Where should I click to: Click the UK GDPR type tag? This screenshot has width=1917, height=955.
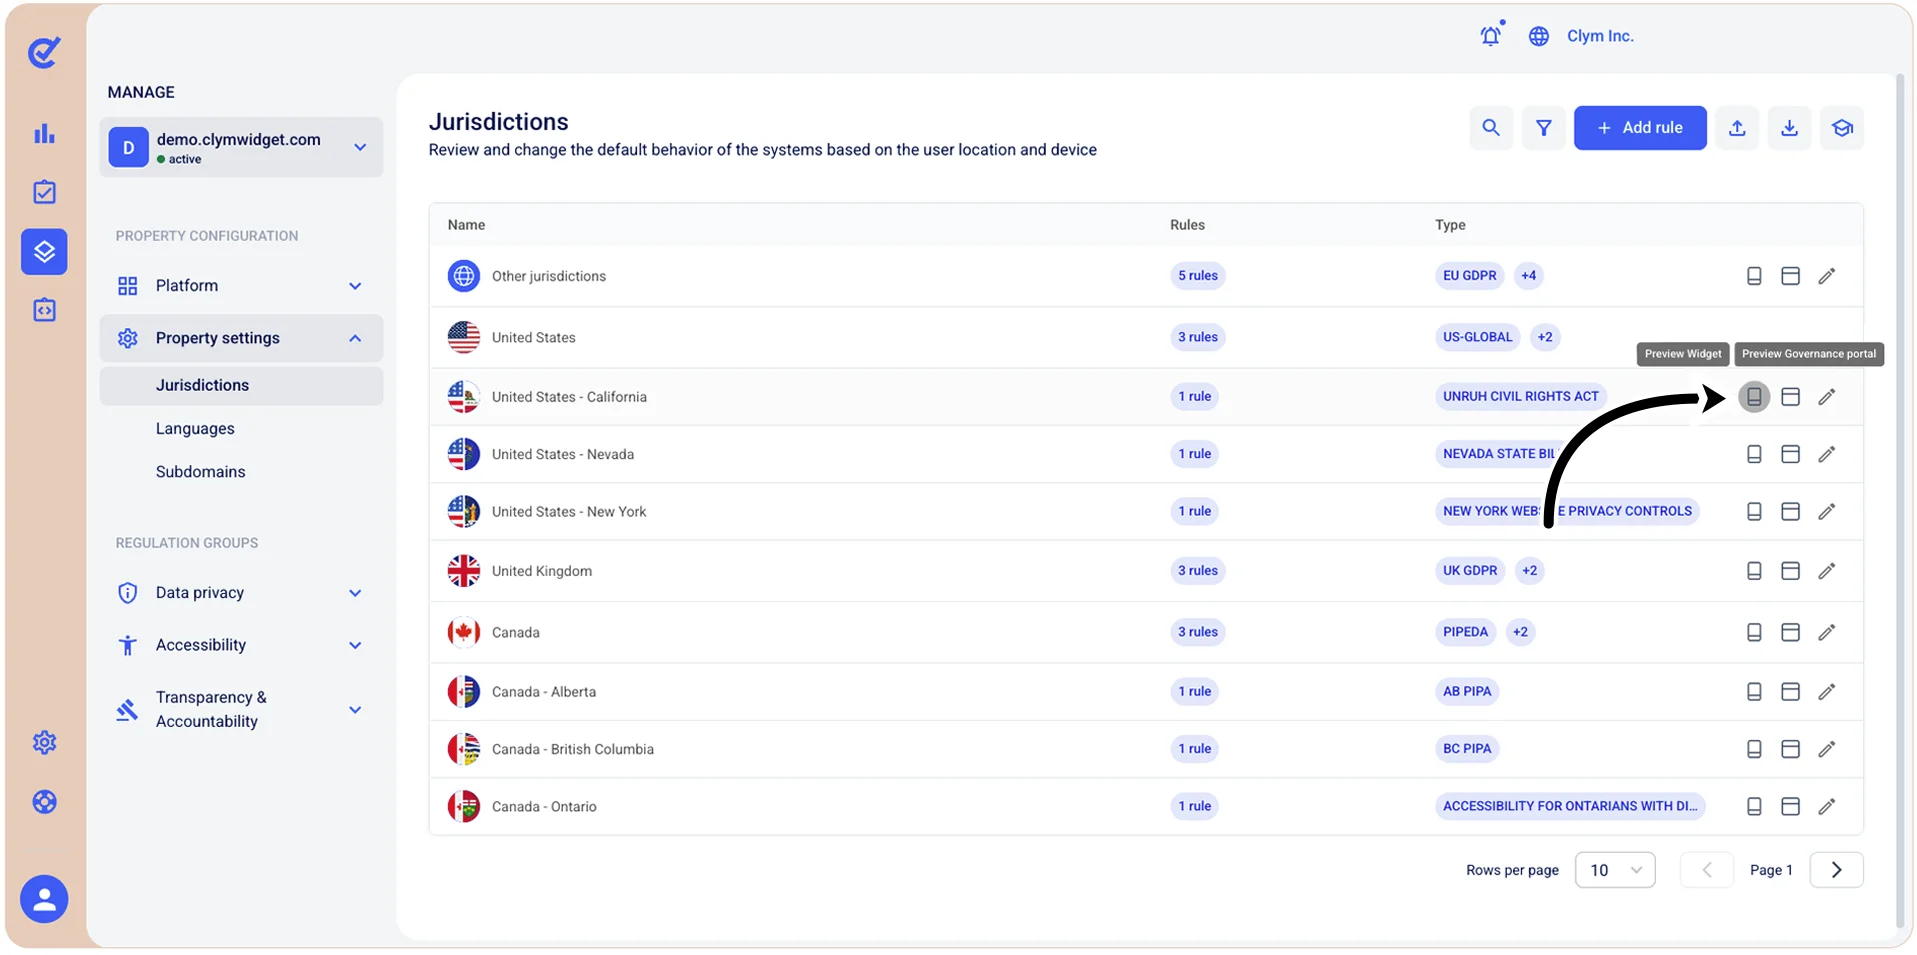click(x=1470, y=571)
